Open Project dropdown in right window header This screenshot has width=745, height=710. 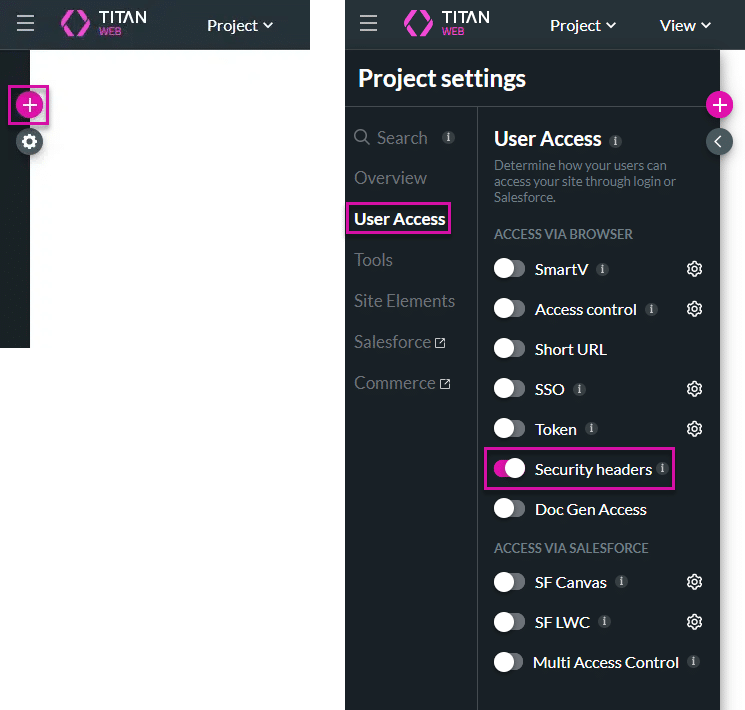coord(583,25)
